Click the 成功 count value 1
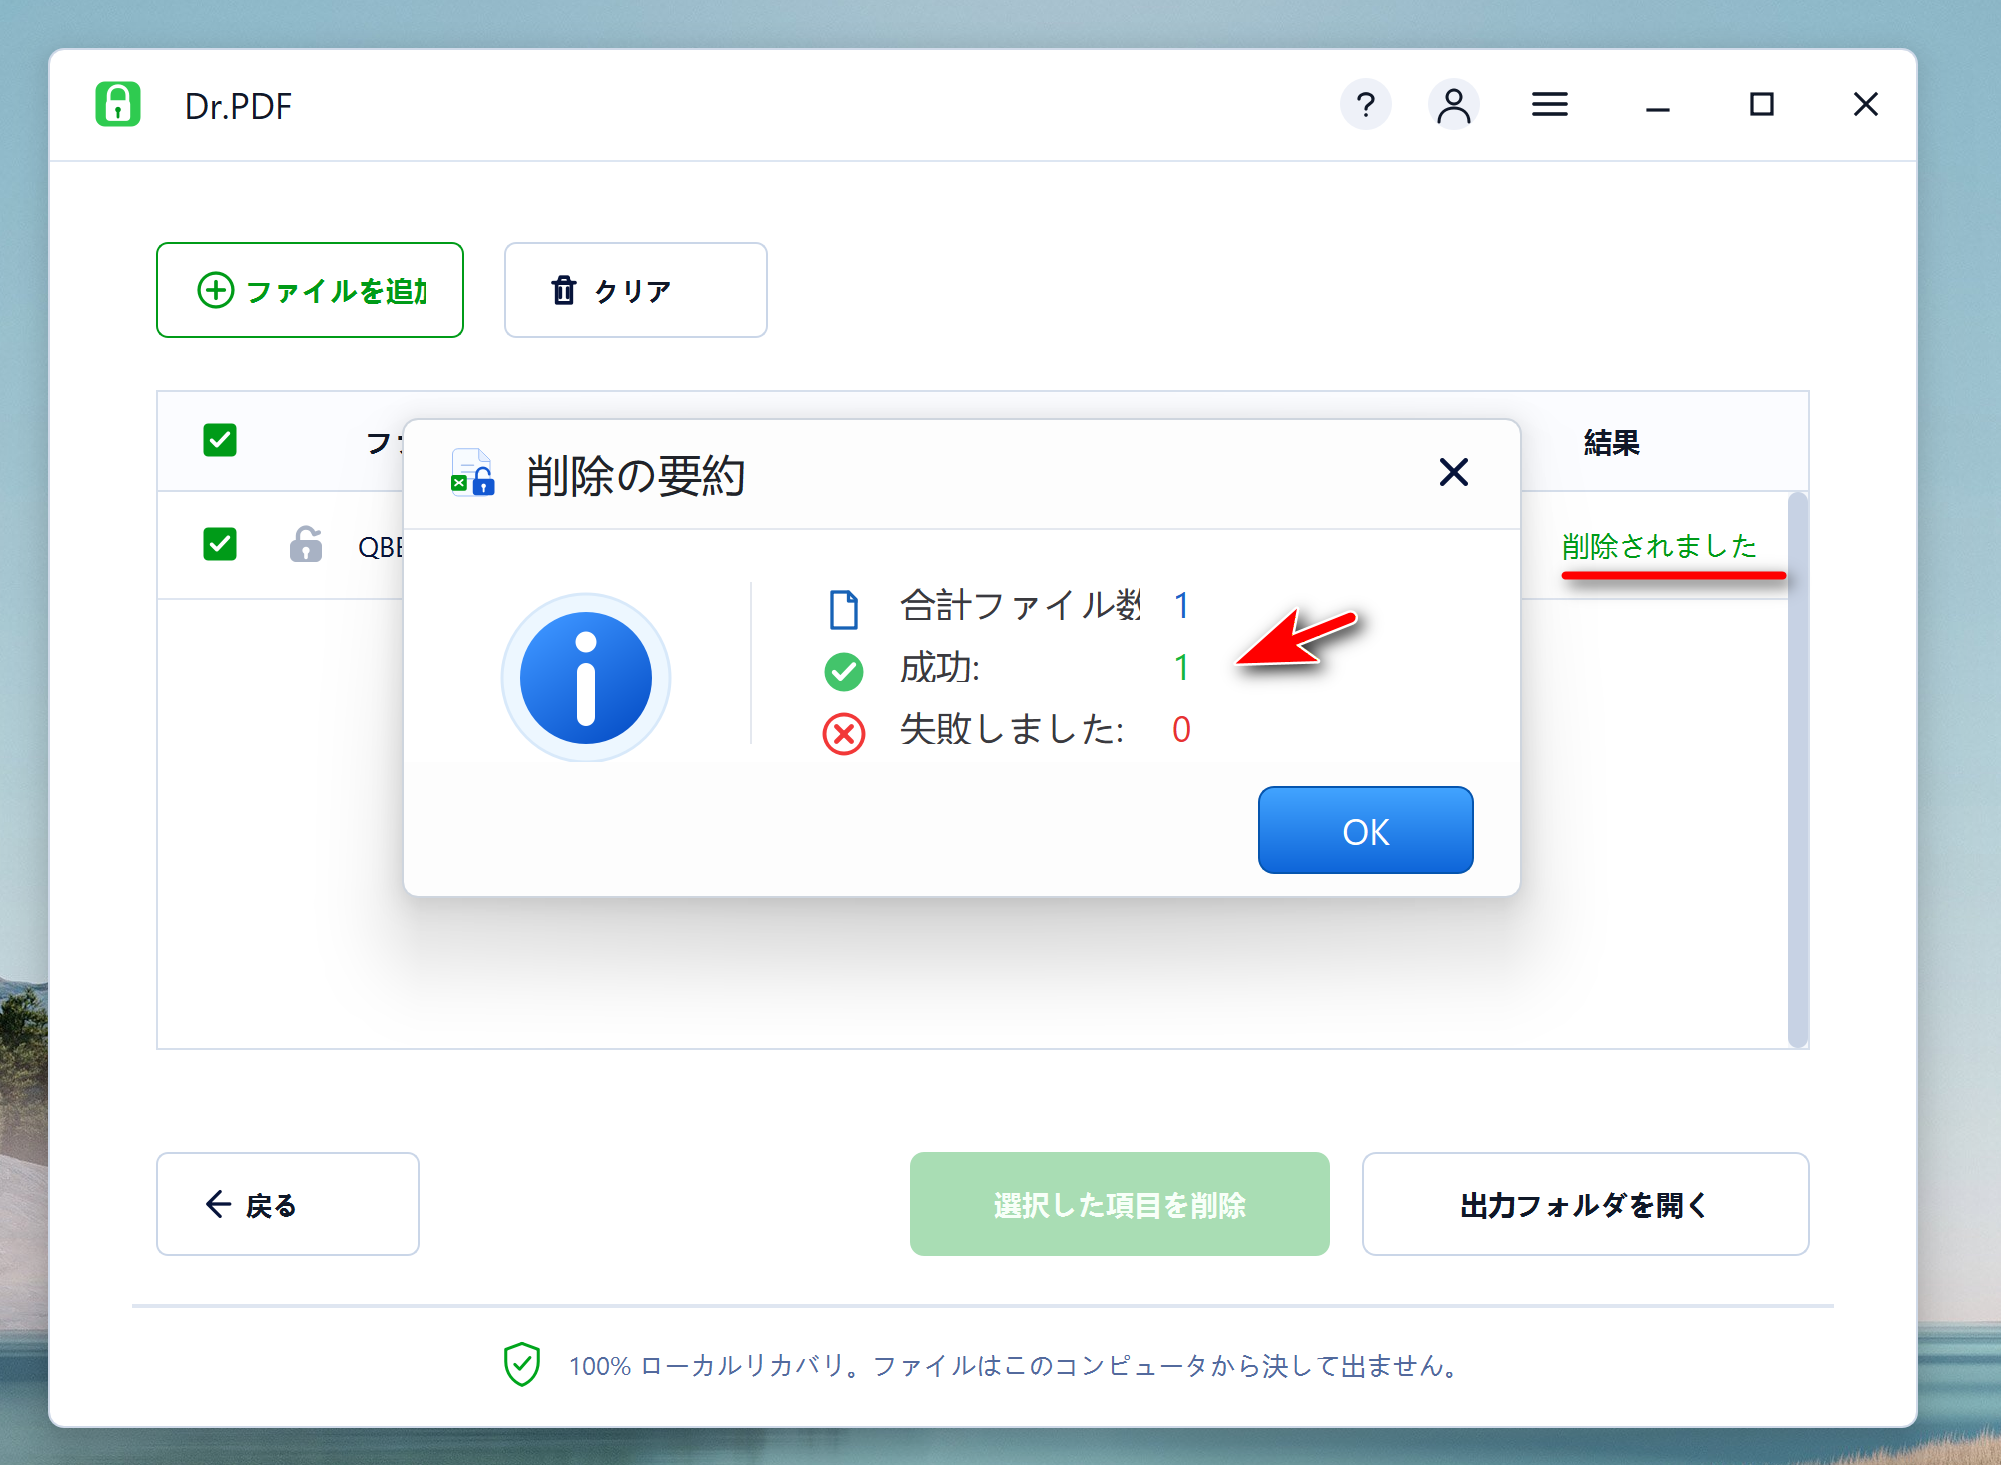 pyautogui.click(x=1181, y=667)
